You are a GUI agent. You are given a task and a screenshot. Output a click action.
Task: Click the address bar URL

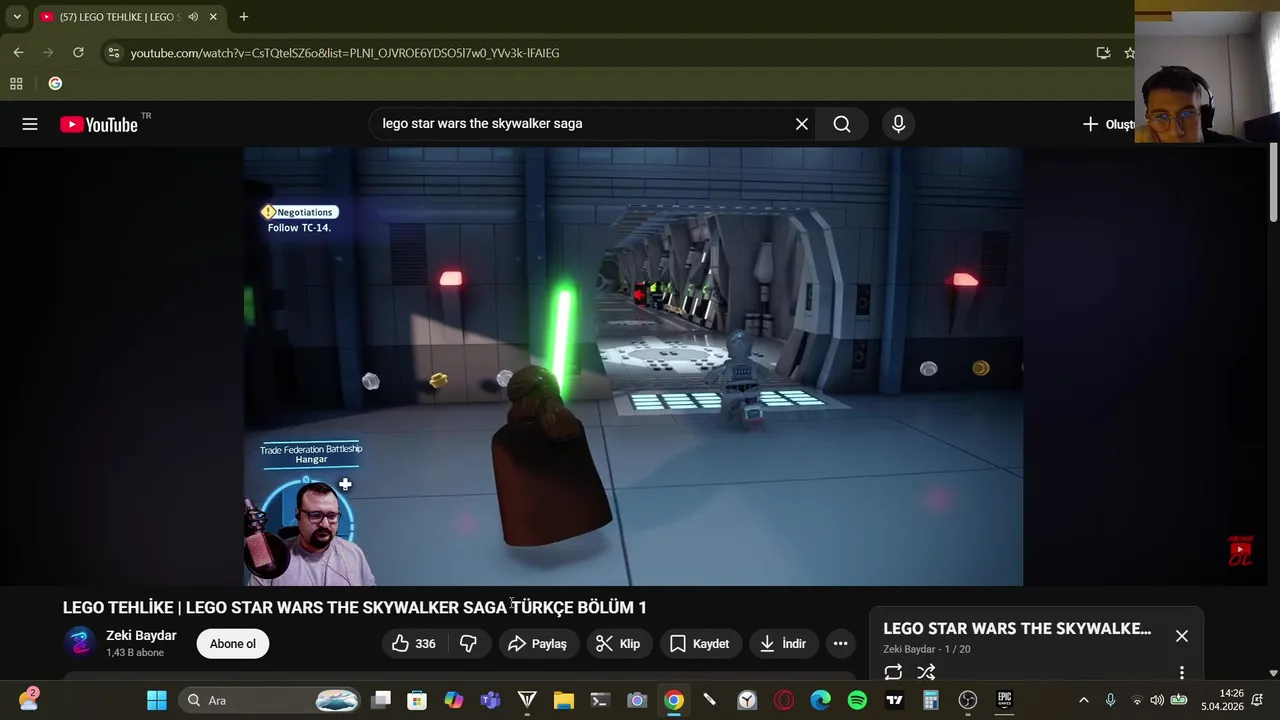point(345,53)
